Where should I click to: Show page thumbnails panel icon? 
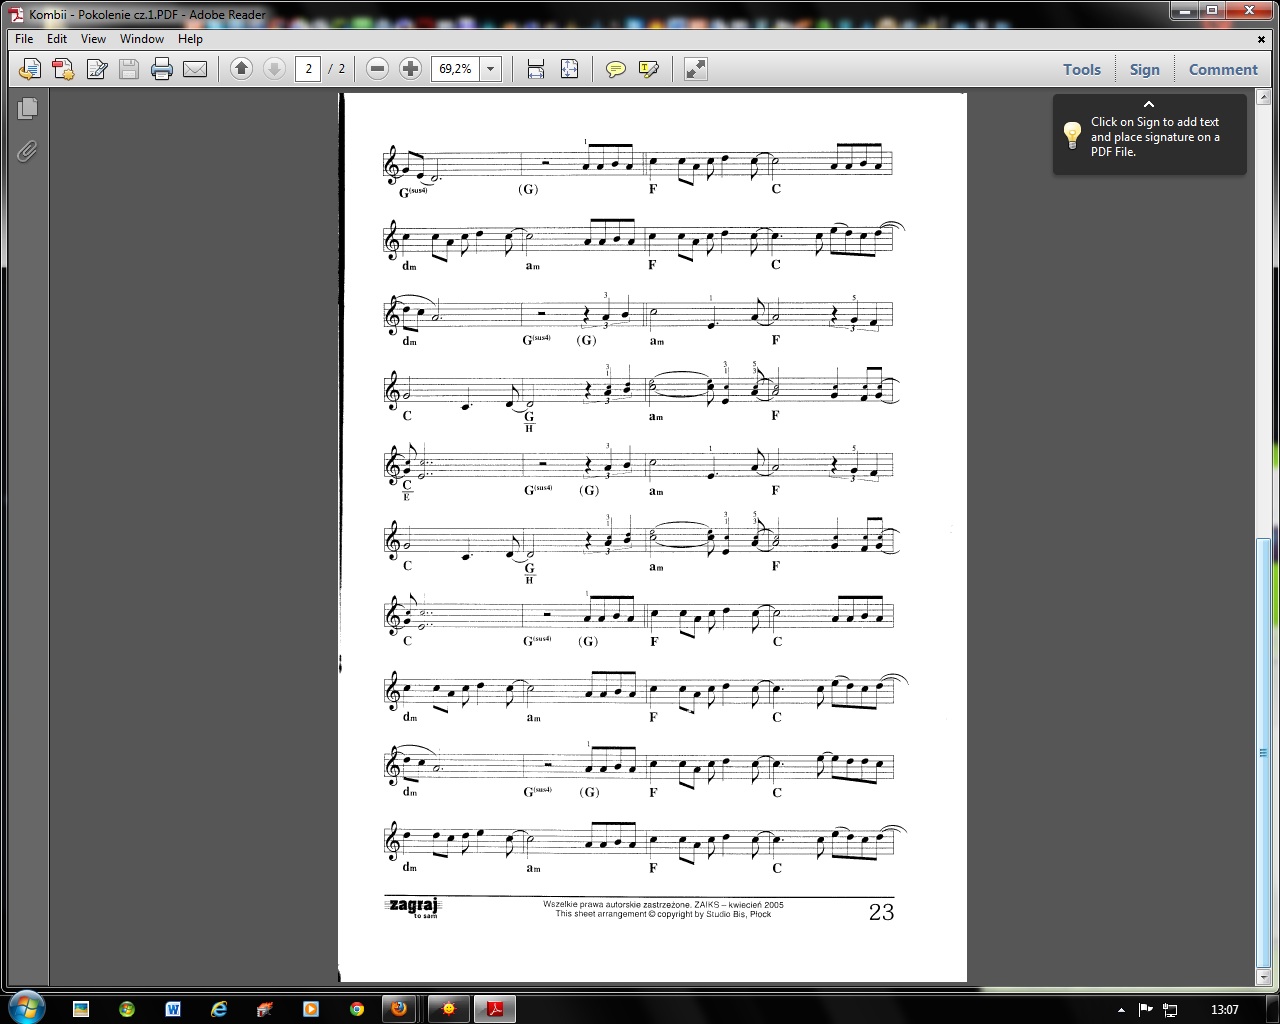click(27, 107)
